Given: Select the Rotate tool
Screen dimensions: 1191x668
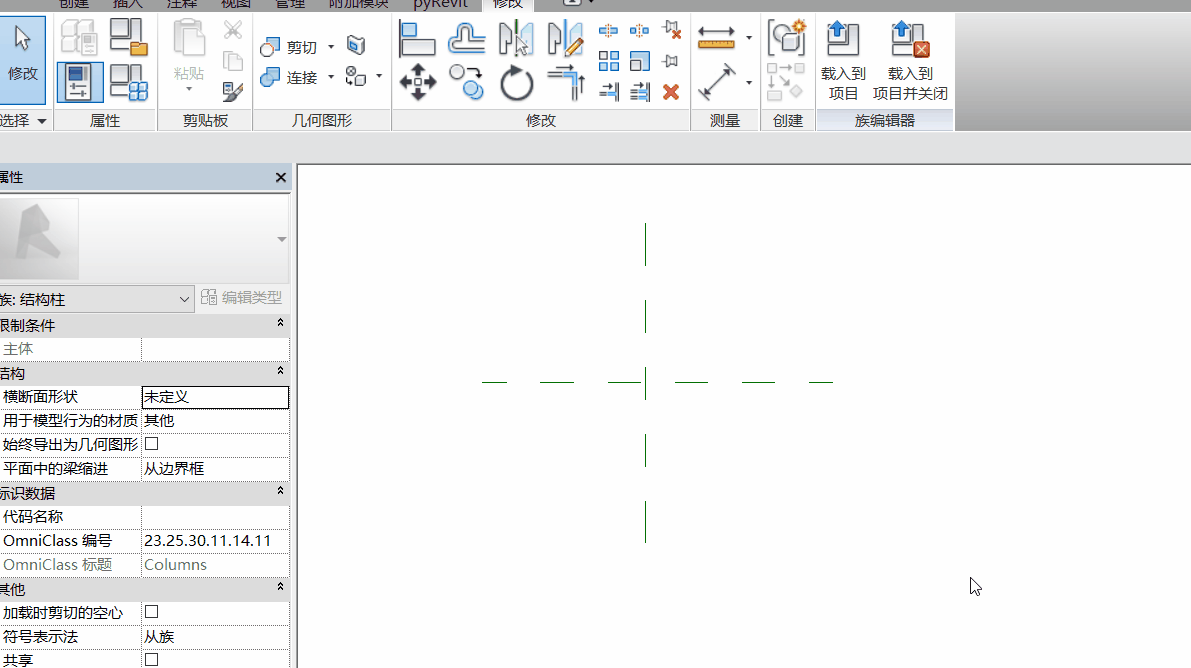Looking at the screenshot, I should 517,83.
